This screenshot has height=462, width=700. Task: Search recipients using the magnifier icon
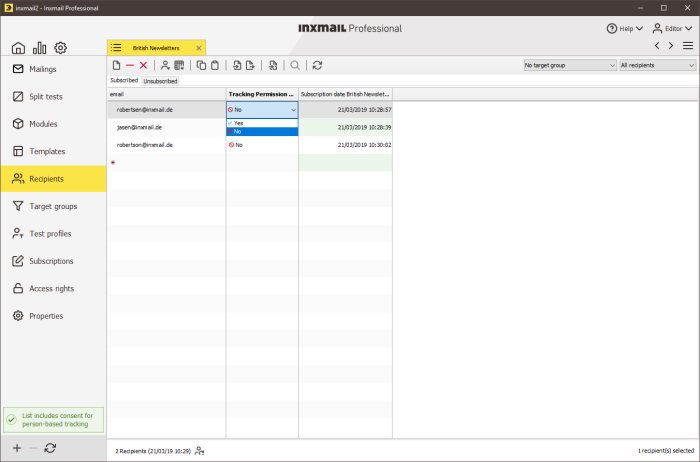tap(295, 66)
